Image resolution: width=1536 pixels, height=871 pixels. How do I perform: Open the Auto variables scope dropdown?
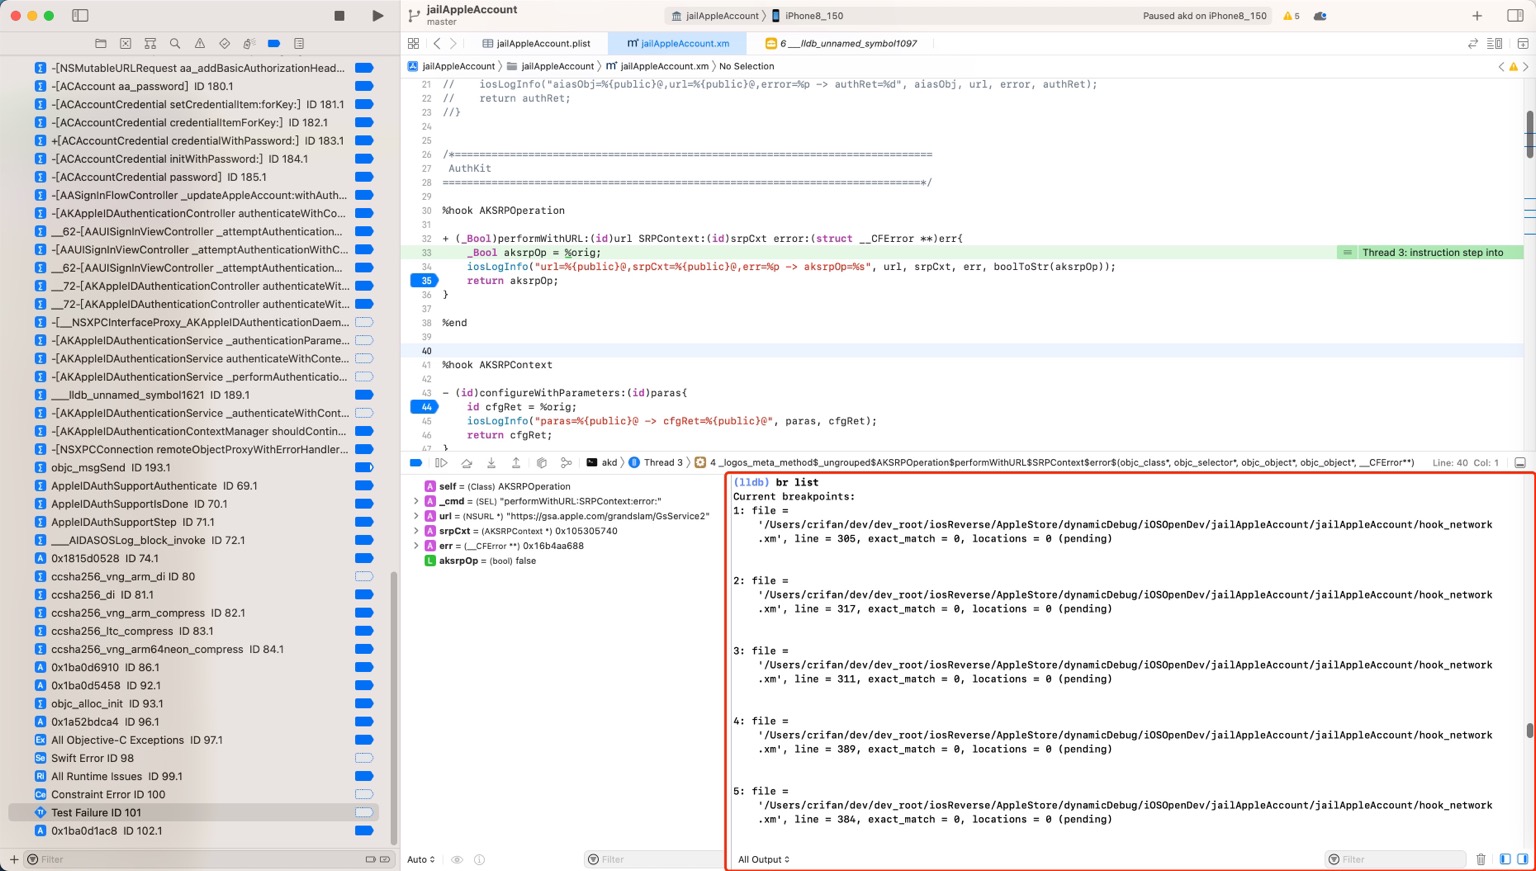(x=421, y=860)
